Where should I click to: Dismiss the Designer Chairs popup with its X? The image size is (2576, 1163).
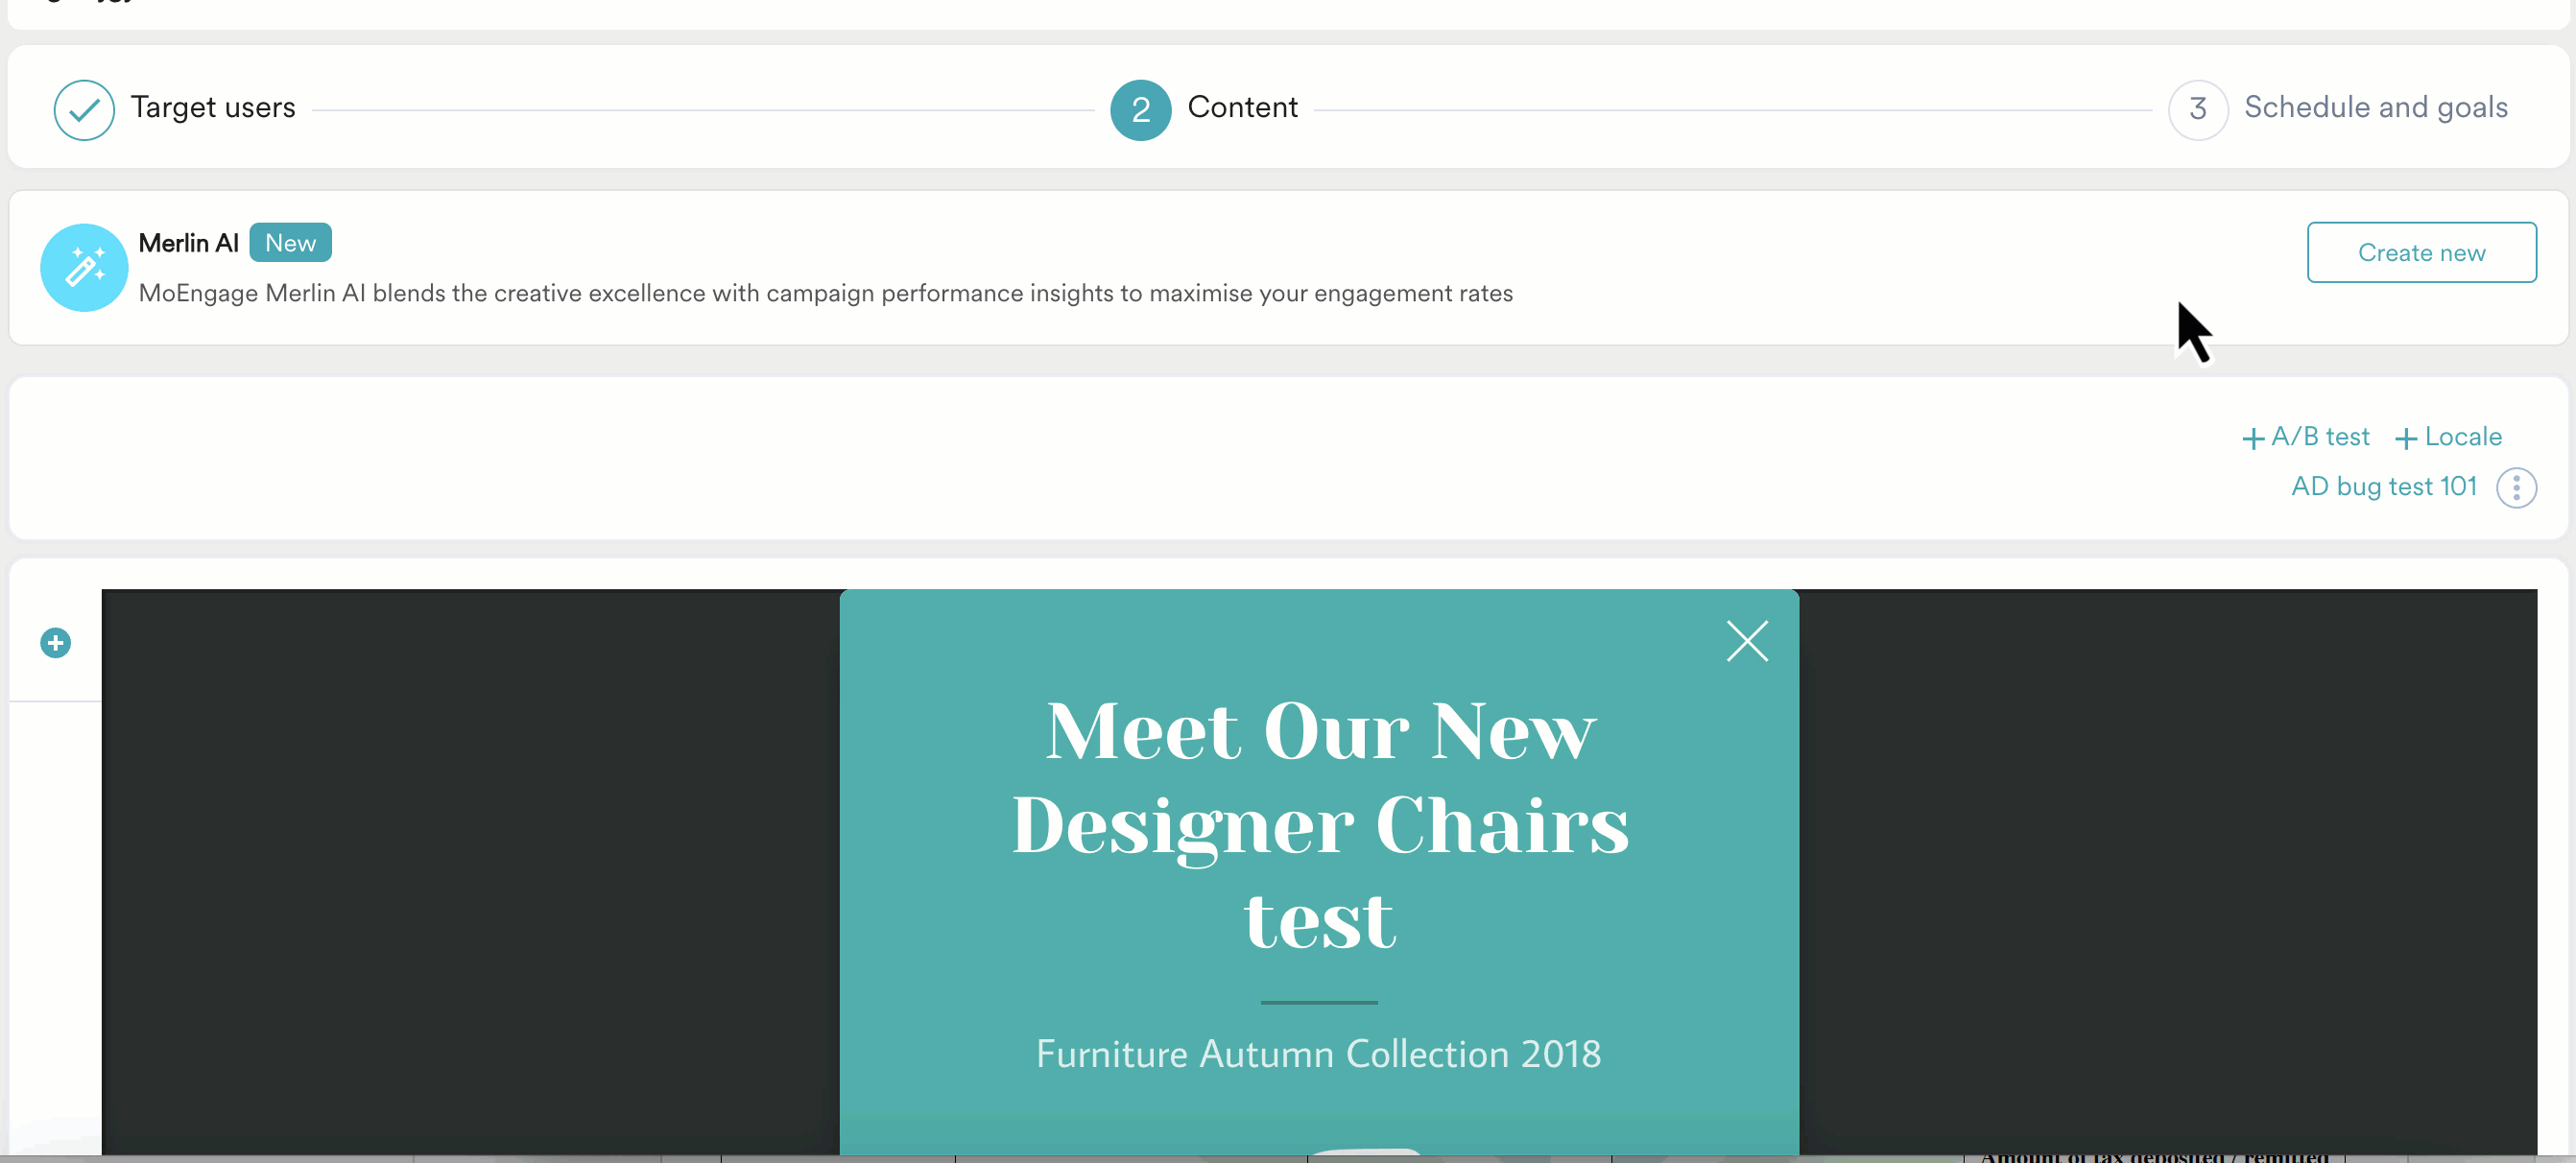1746,641
